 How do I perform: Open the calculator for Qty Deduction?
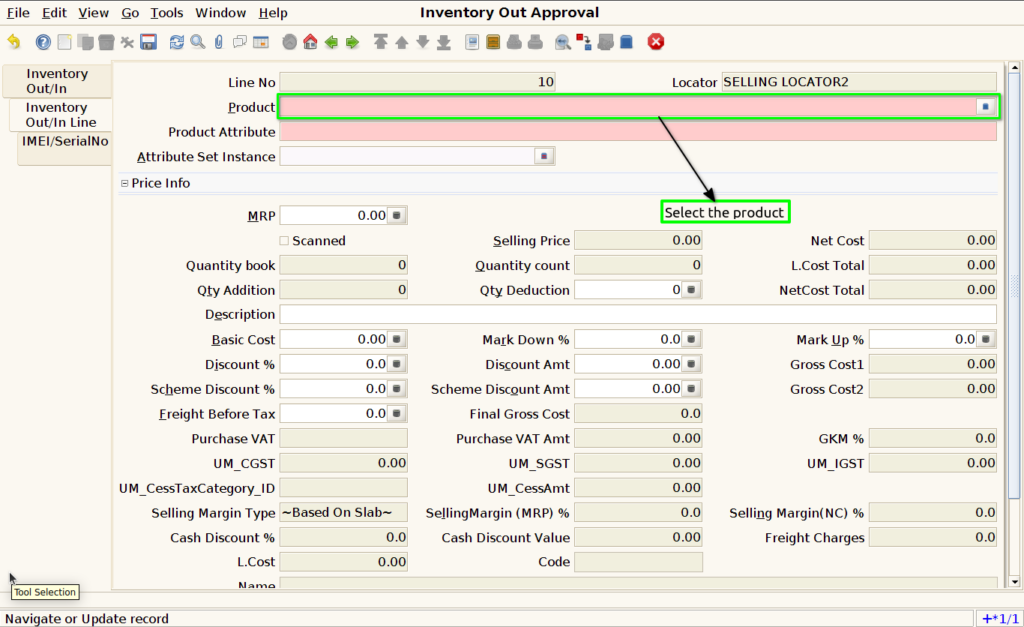click(x=691, y=289)
